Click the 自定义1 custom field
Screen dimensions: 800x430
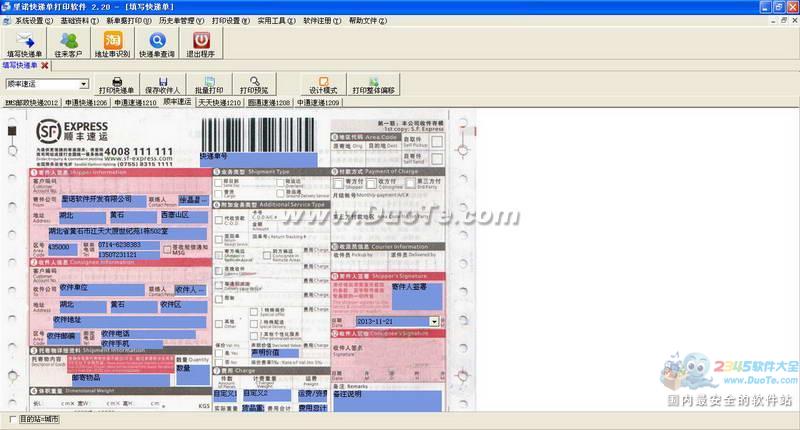[x=225, y=395]
